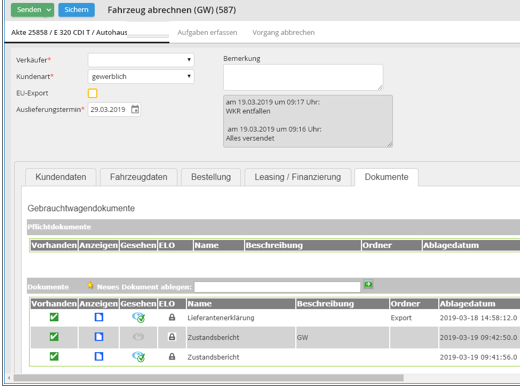
Task: Click the Bemerkung history box with WKR entfallen
Action: [308, 121]
